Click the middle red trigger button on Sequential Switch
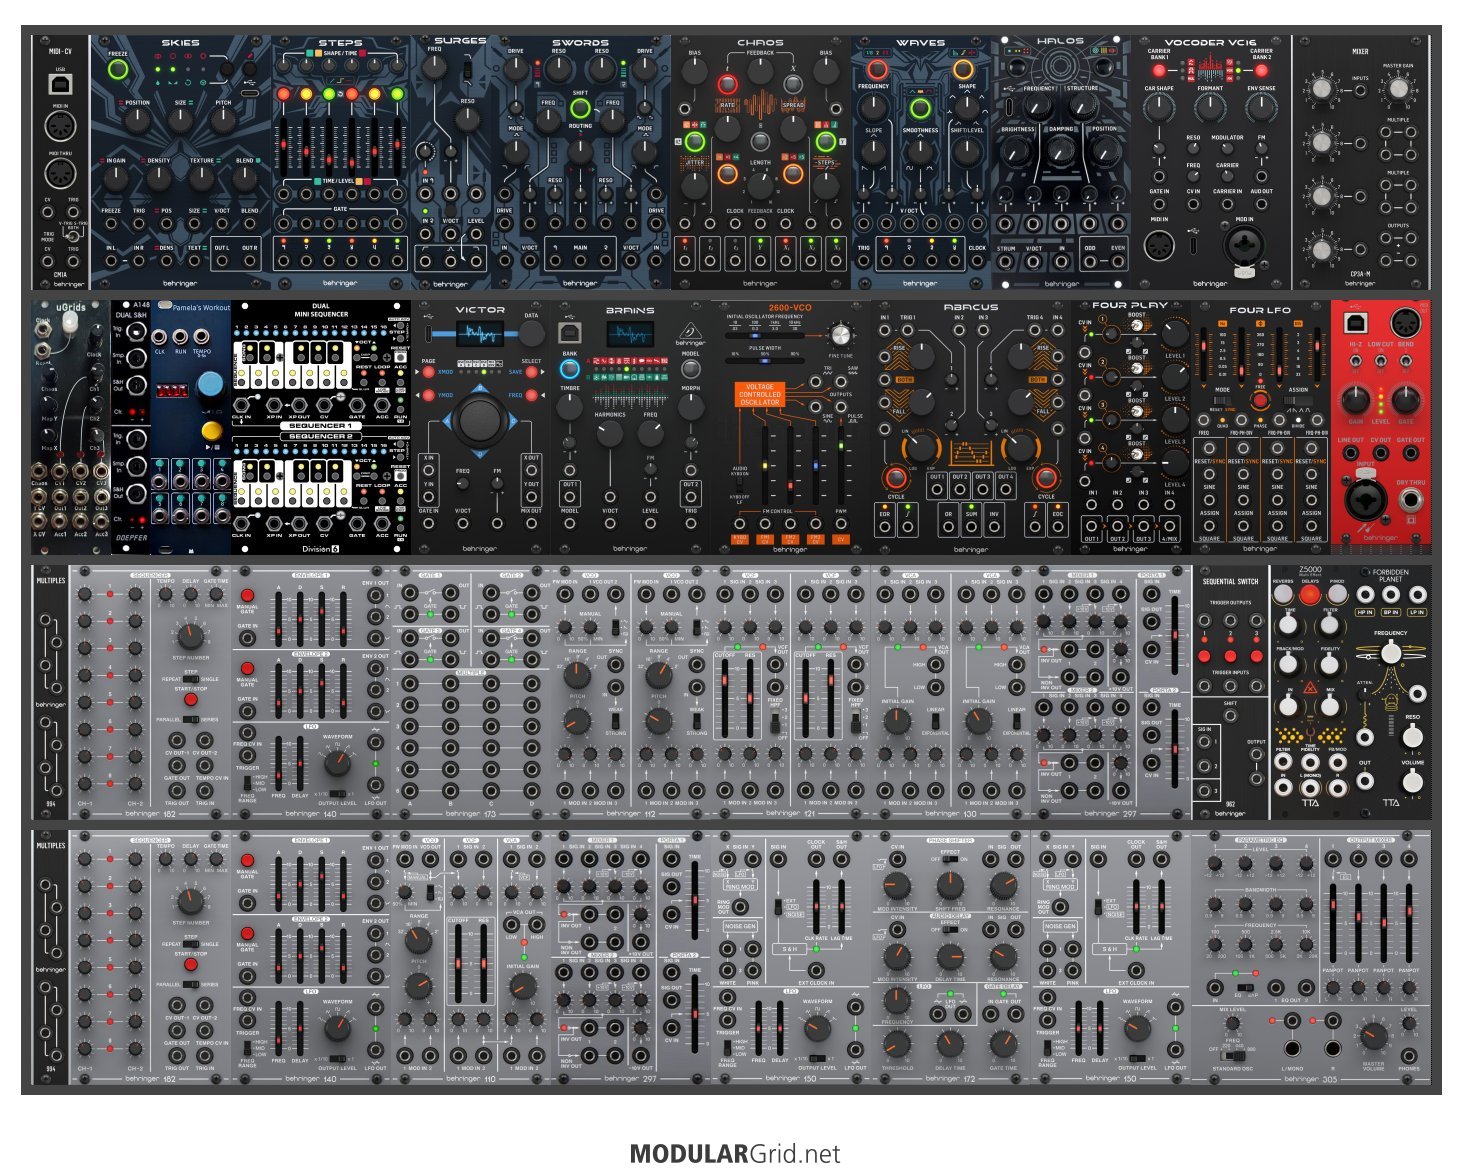This screenshot has height=1175, width=1472. coord(1230,657)
